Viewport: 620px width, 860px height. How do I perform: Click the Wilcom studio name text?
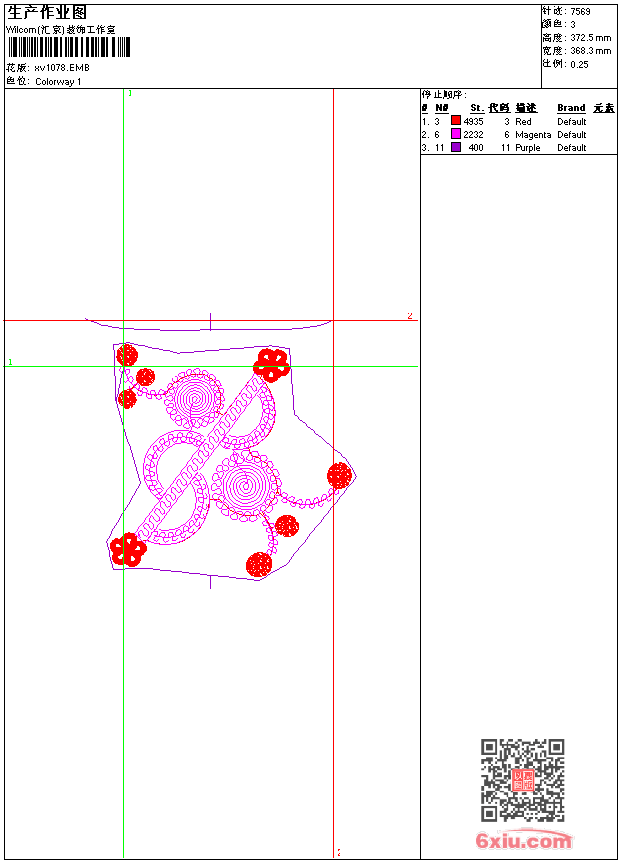(x=61, y=30)
